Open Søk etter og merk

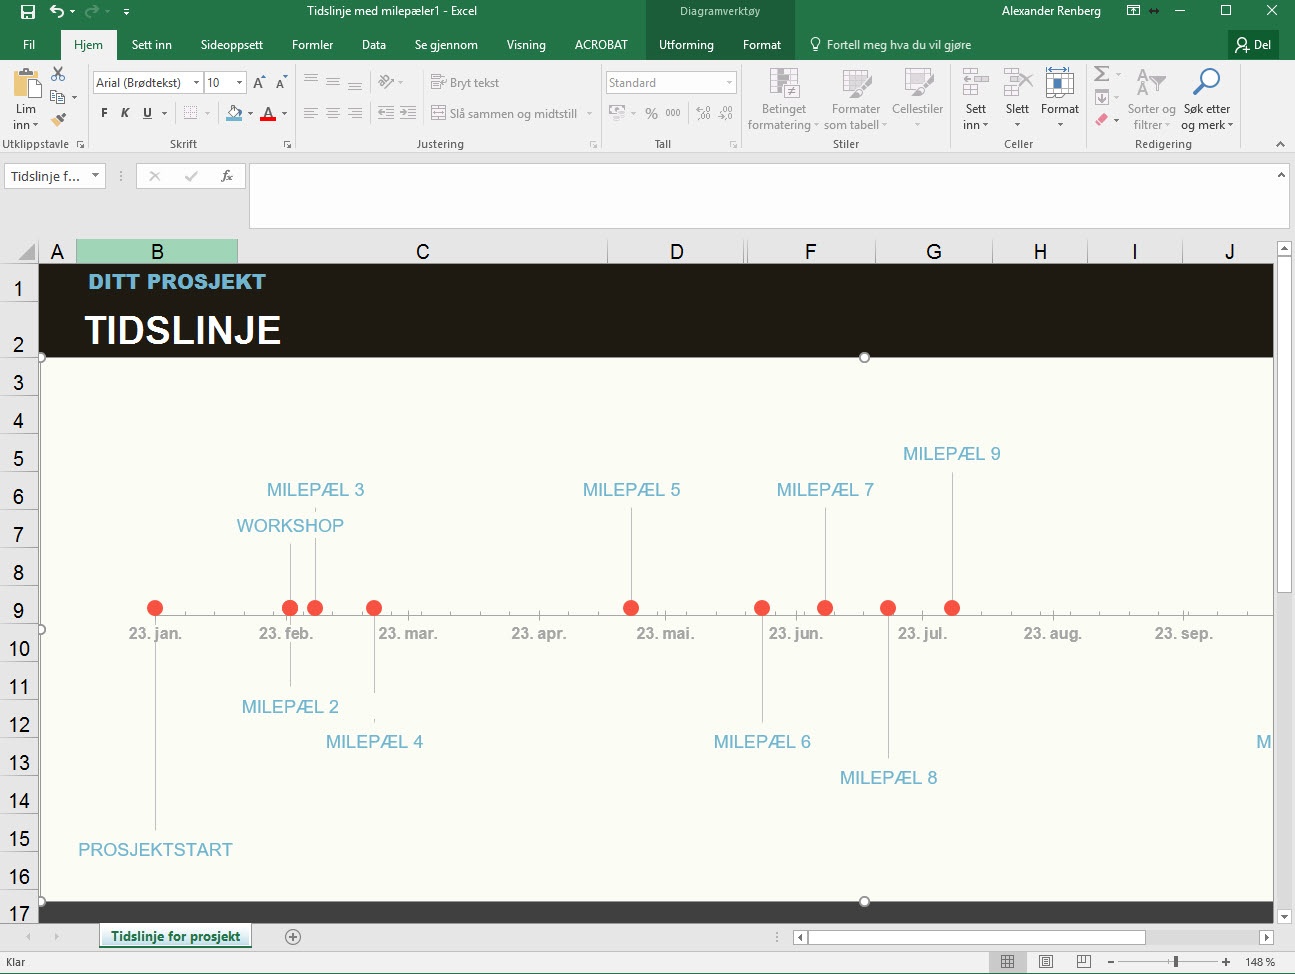point(1207,99)
